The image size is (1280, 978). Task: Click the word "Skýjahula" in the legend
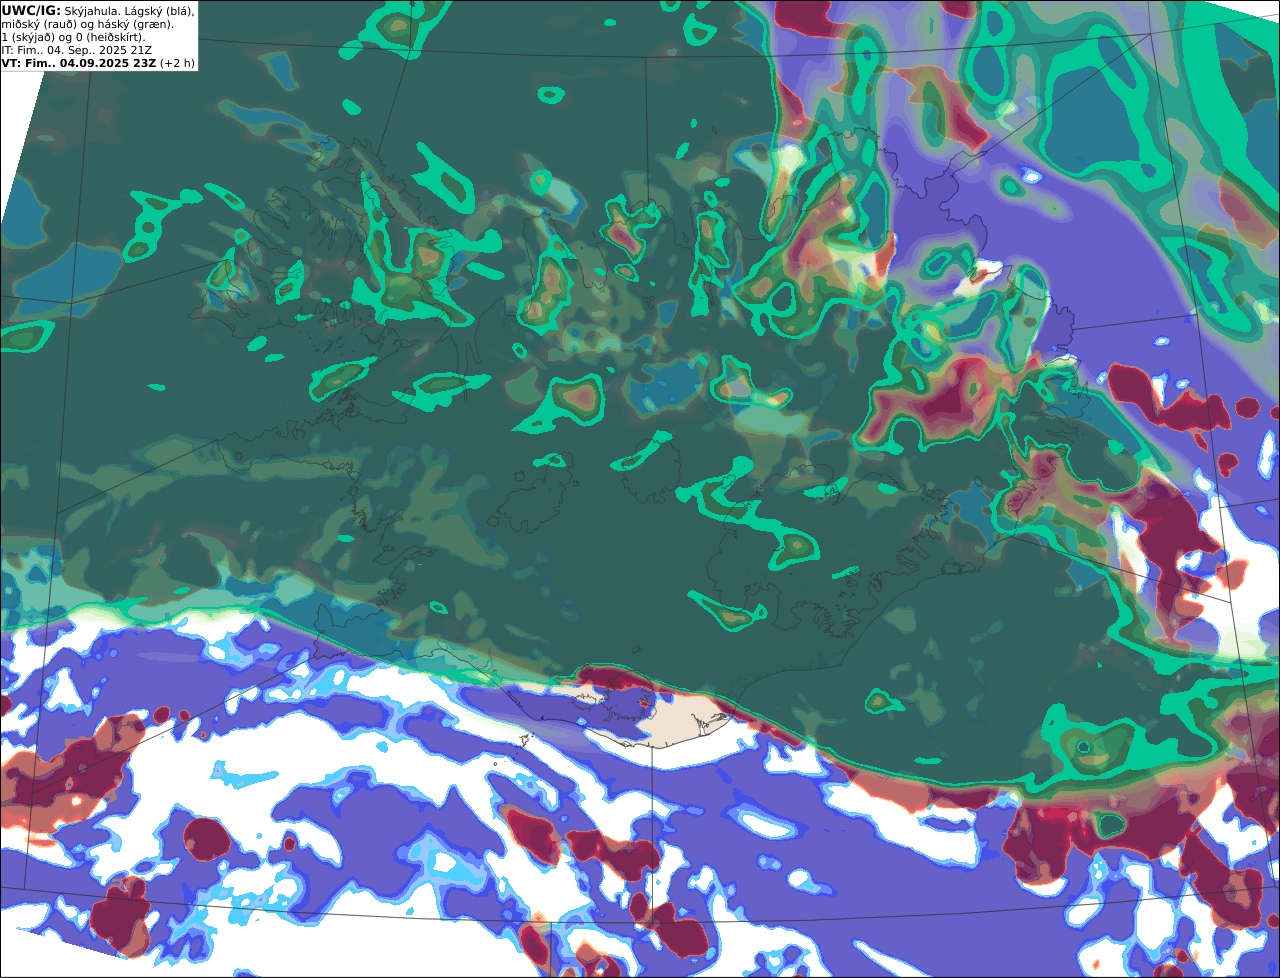coord(91,12)
